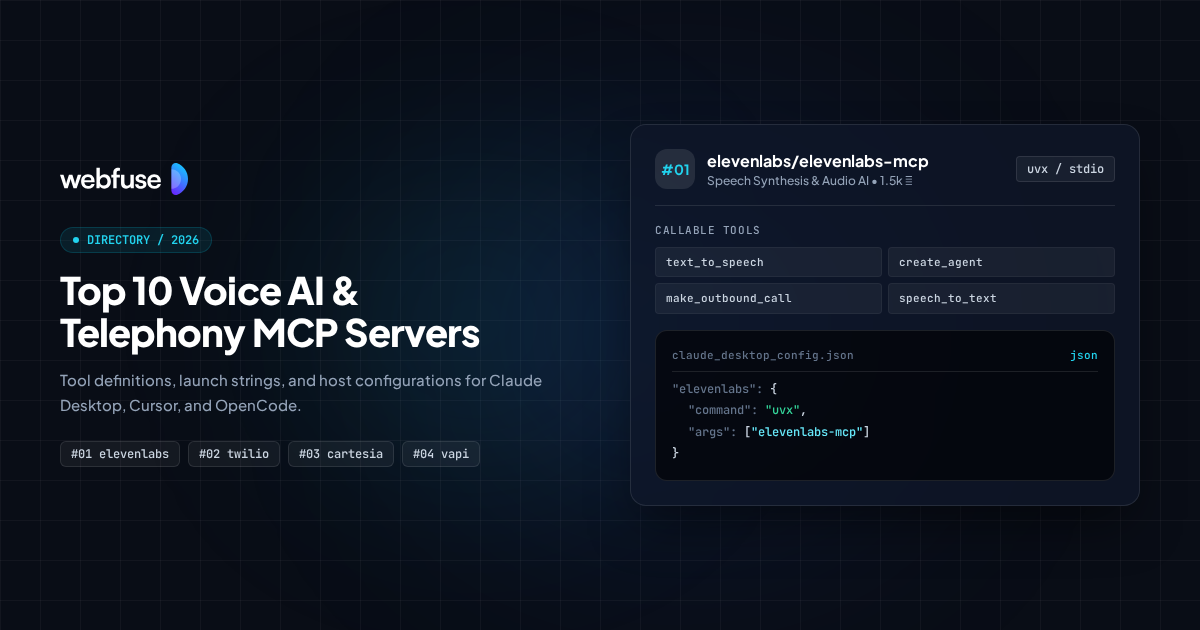Click the "elevenlabs": { code line
This screenshot has width=1200, height=630.
coord(725,388)
